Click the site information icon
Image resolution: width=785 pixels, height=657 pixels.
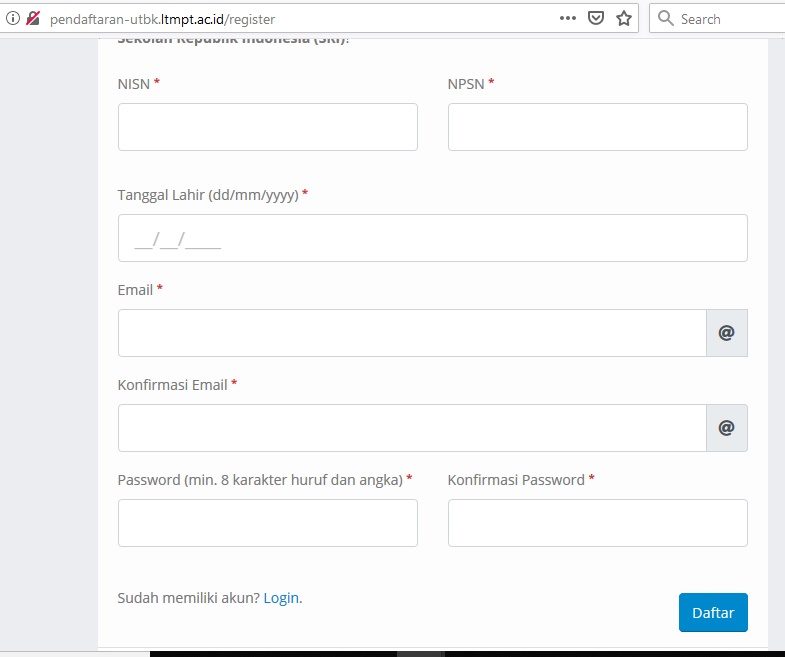click(x=13, y=19)
